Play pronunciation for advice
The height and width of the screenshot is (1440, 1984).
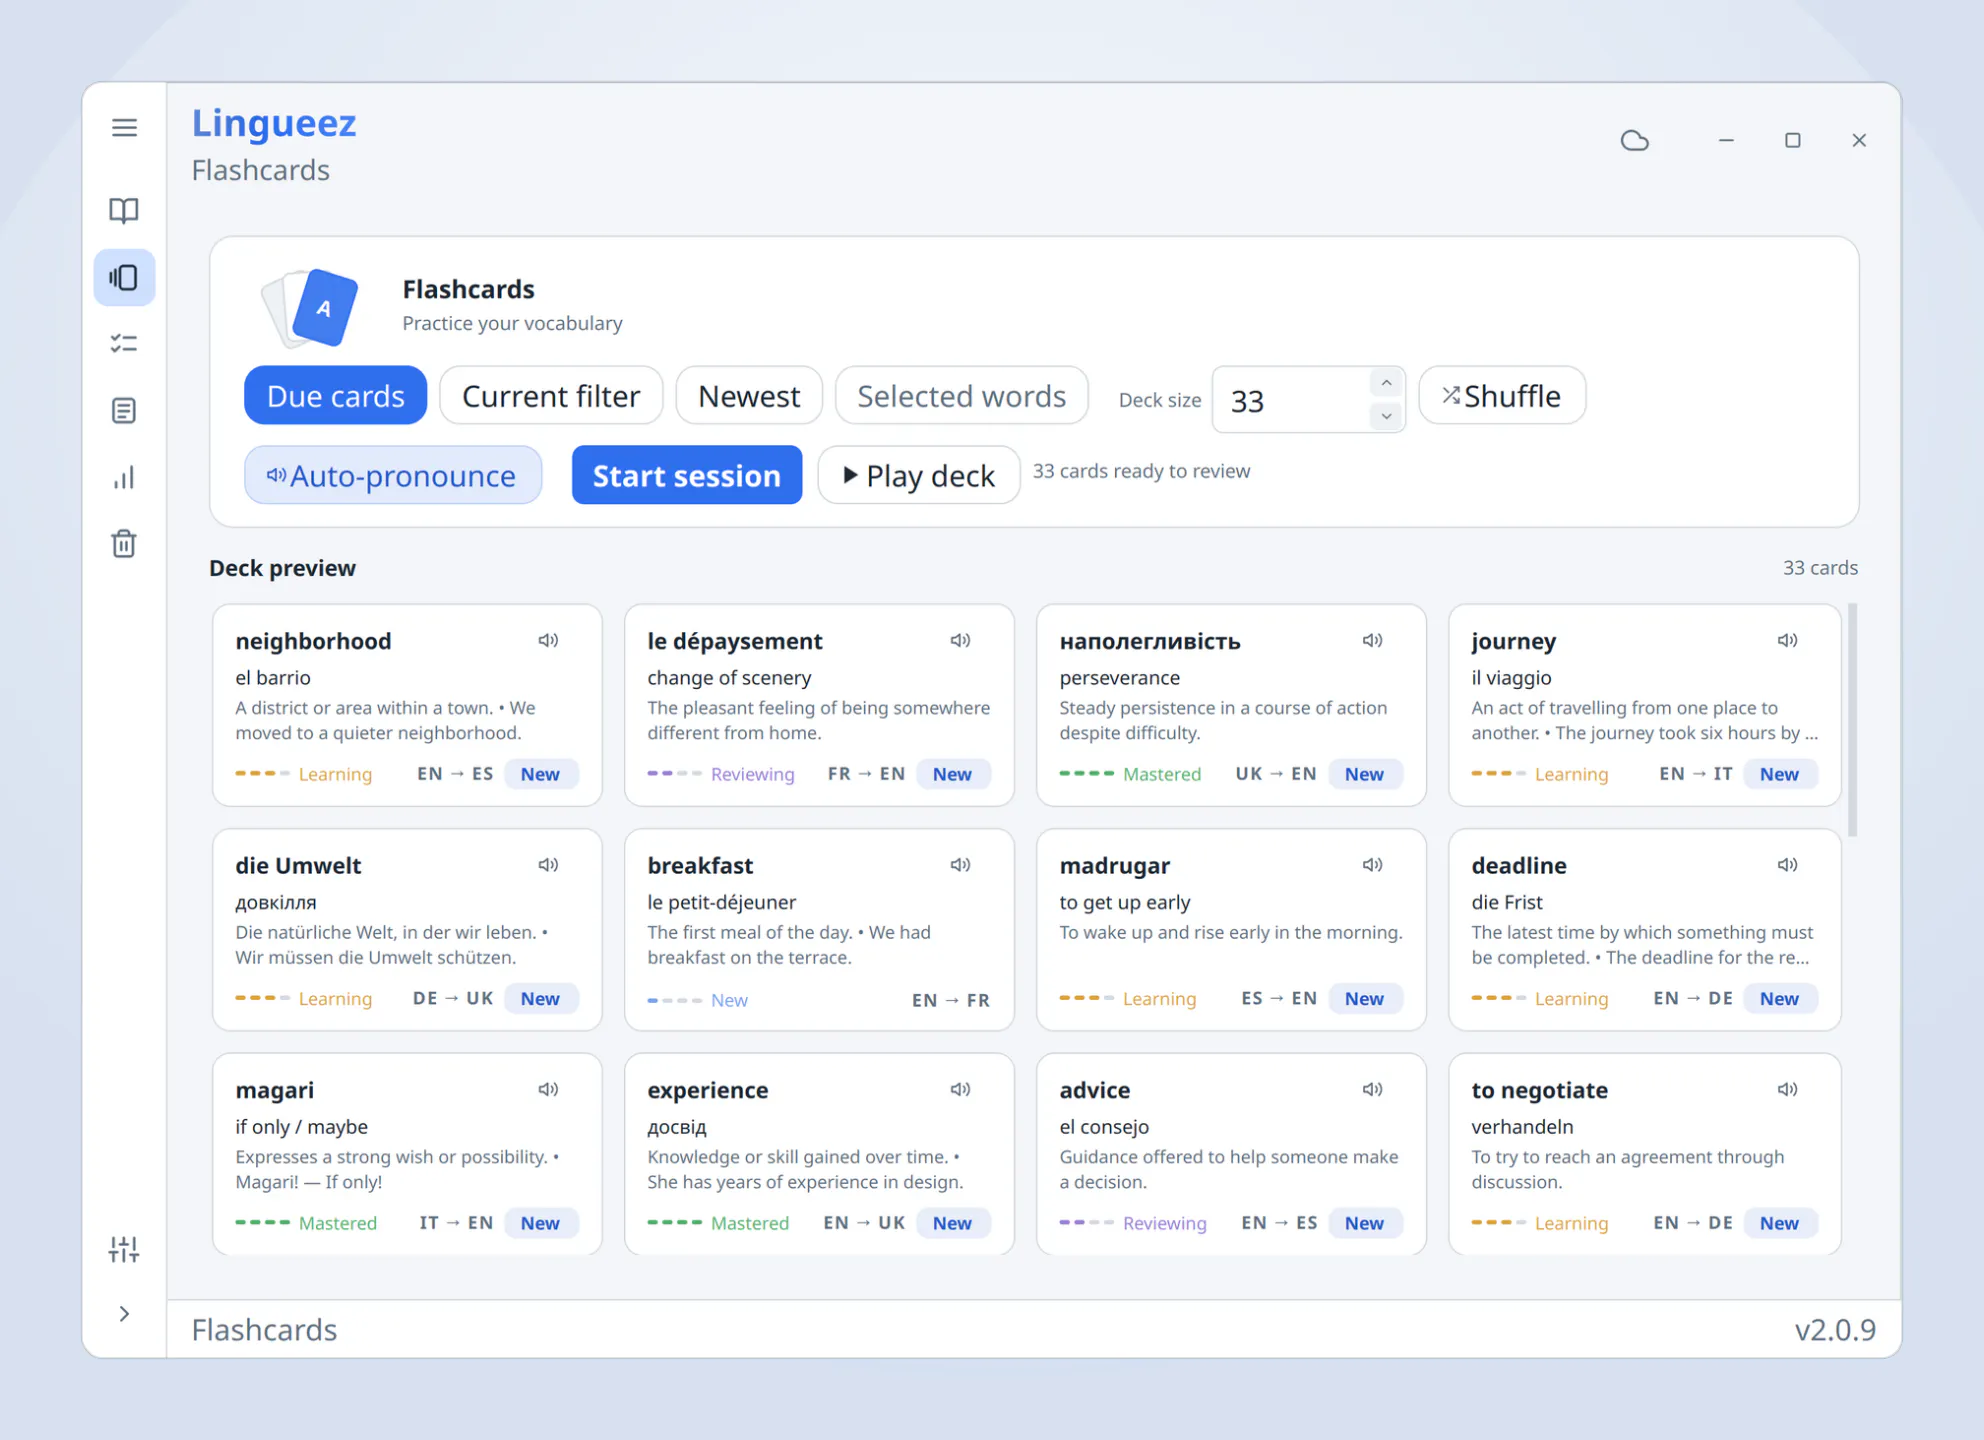[1372, 1089]
